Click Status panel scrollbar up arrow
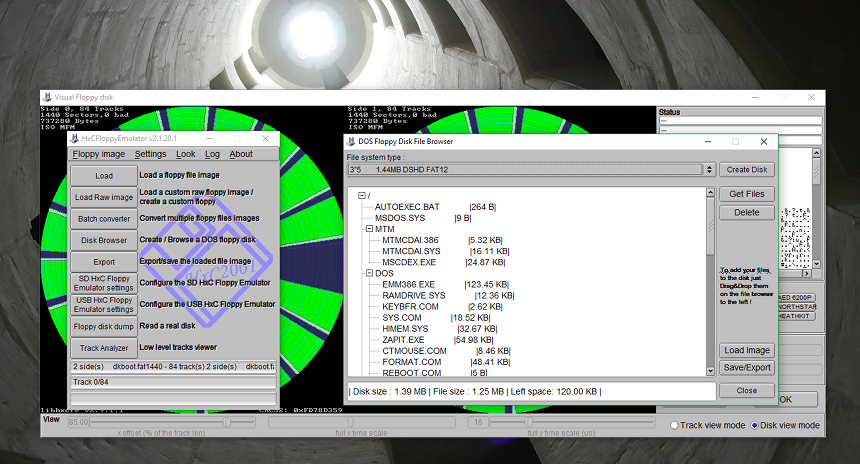860x464 pixels. 816,153
